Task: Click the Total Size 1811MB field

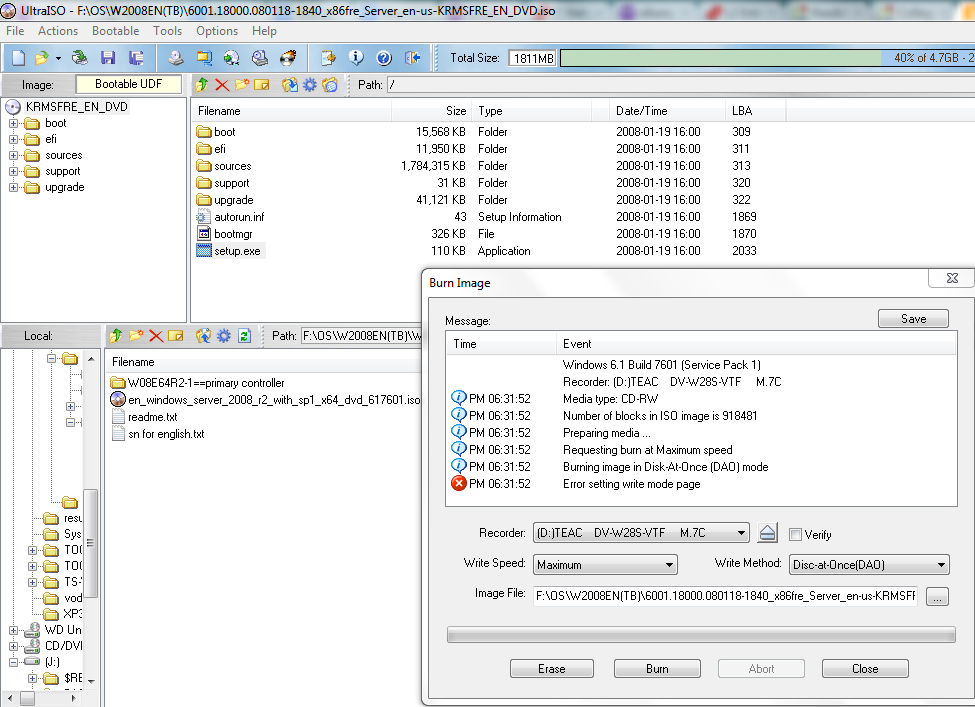Action: 532,58
